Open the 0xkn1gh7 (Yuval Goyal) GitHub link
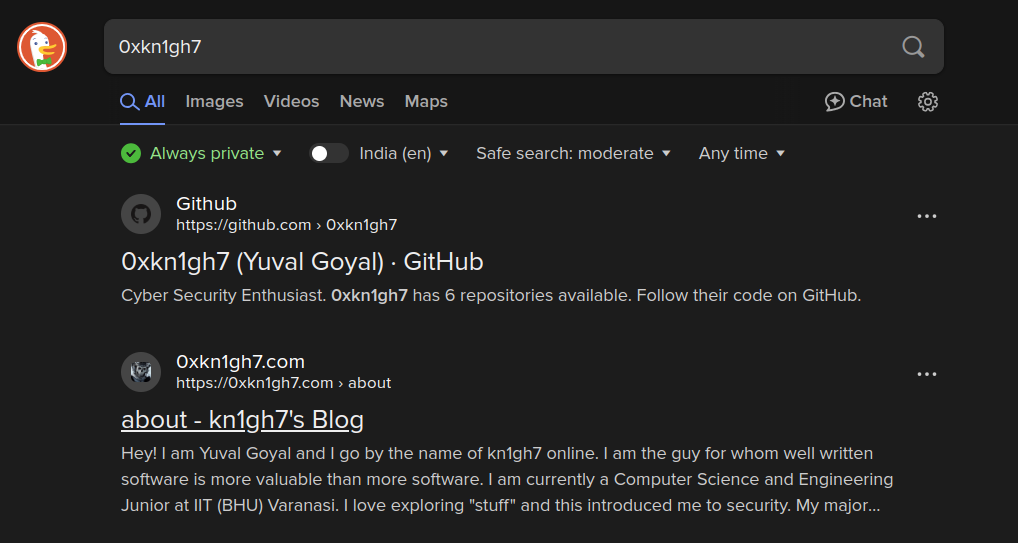 pos(302,262)
